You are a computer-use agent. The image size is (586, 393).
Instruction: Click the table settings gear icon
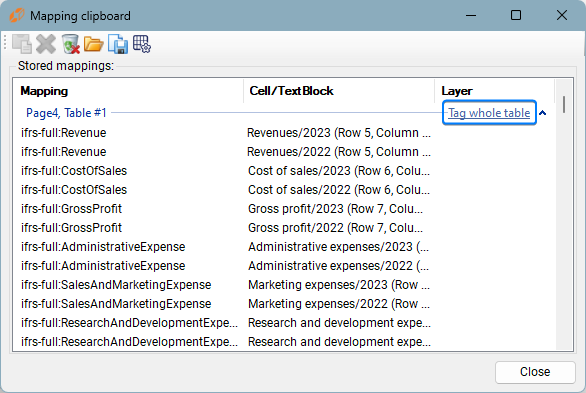(x=142, y=44)
